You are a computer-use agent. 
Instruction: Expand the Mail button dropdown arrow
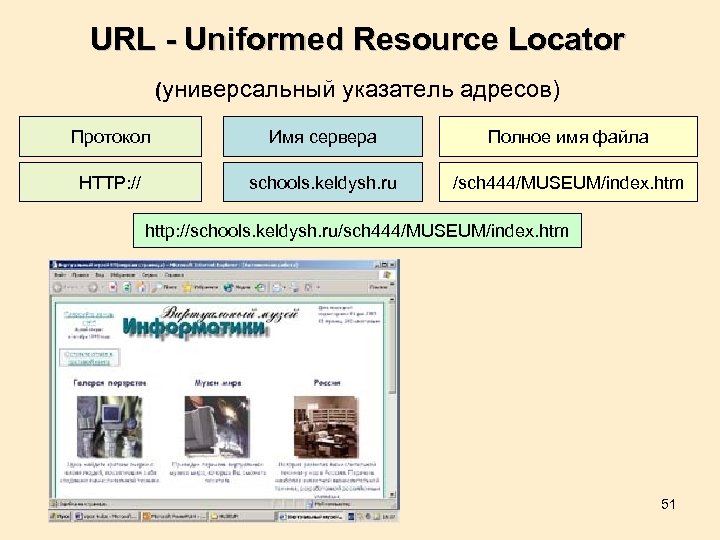tap(285, 287)
